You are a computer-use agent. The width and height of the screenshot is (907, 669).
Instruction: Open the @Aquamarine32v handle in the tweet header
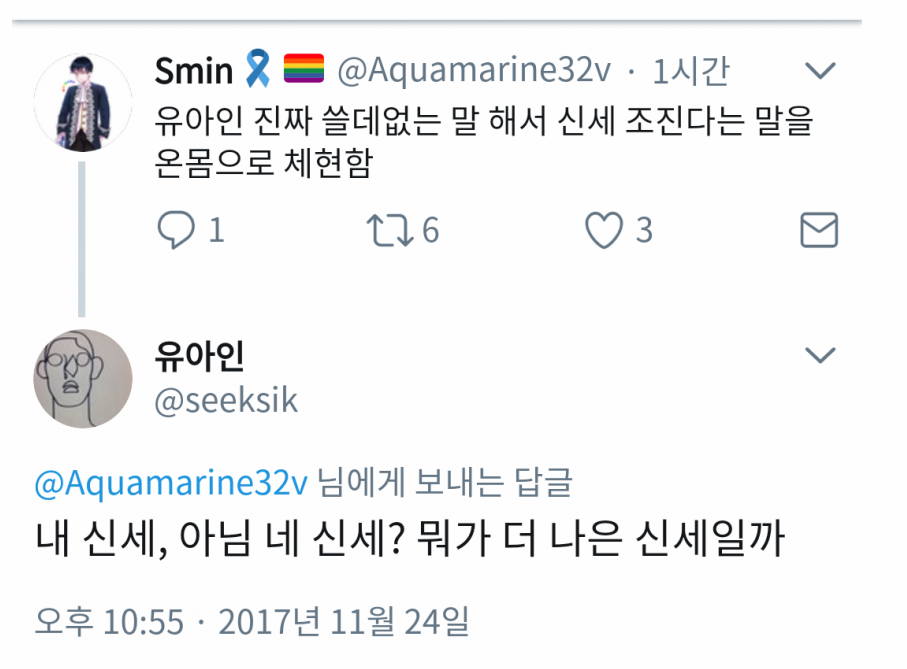[474, 71]
